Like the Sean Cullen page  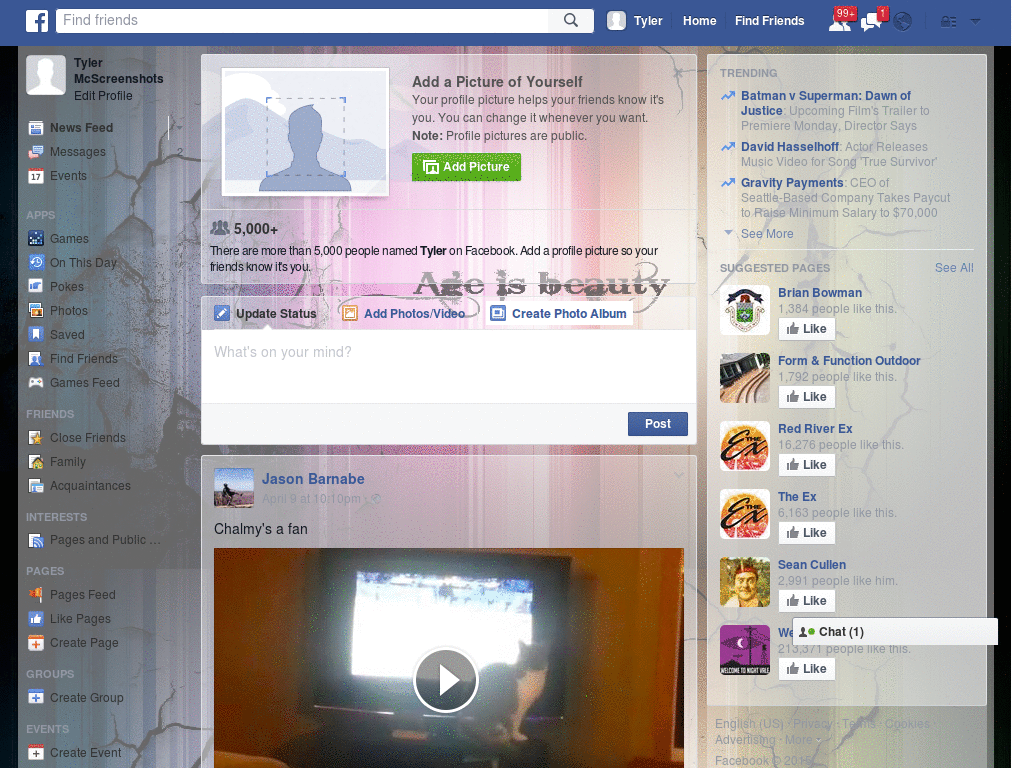807,600
